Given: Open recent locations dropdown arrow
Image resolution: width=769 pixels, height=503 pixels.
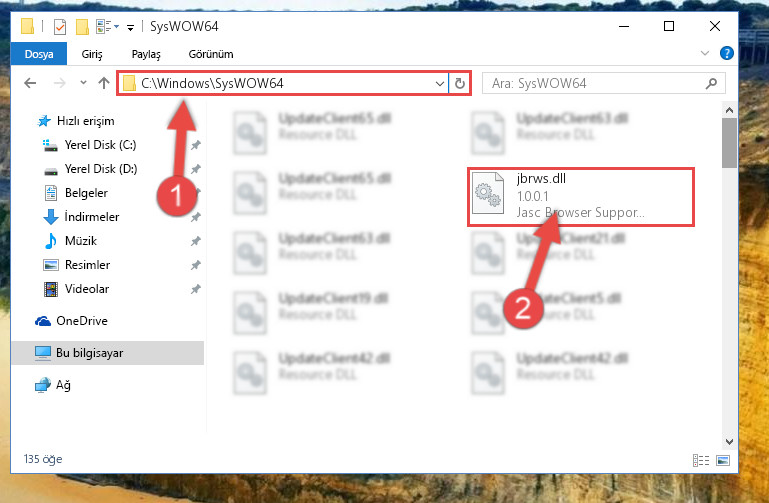Looking at the screenshot, I should point(83,82).
